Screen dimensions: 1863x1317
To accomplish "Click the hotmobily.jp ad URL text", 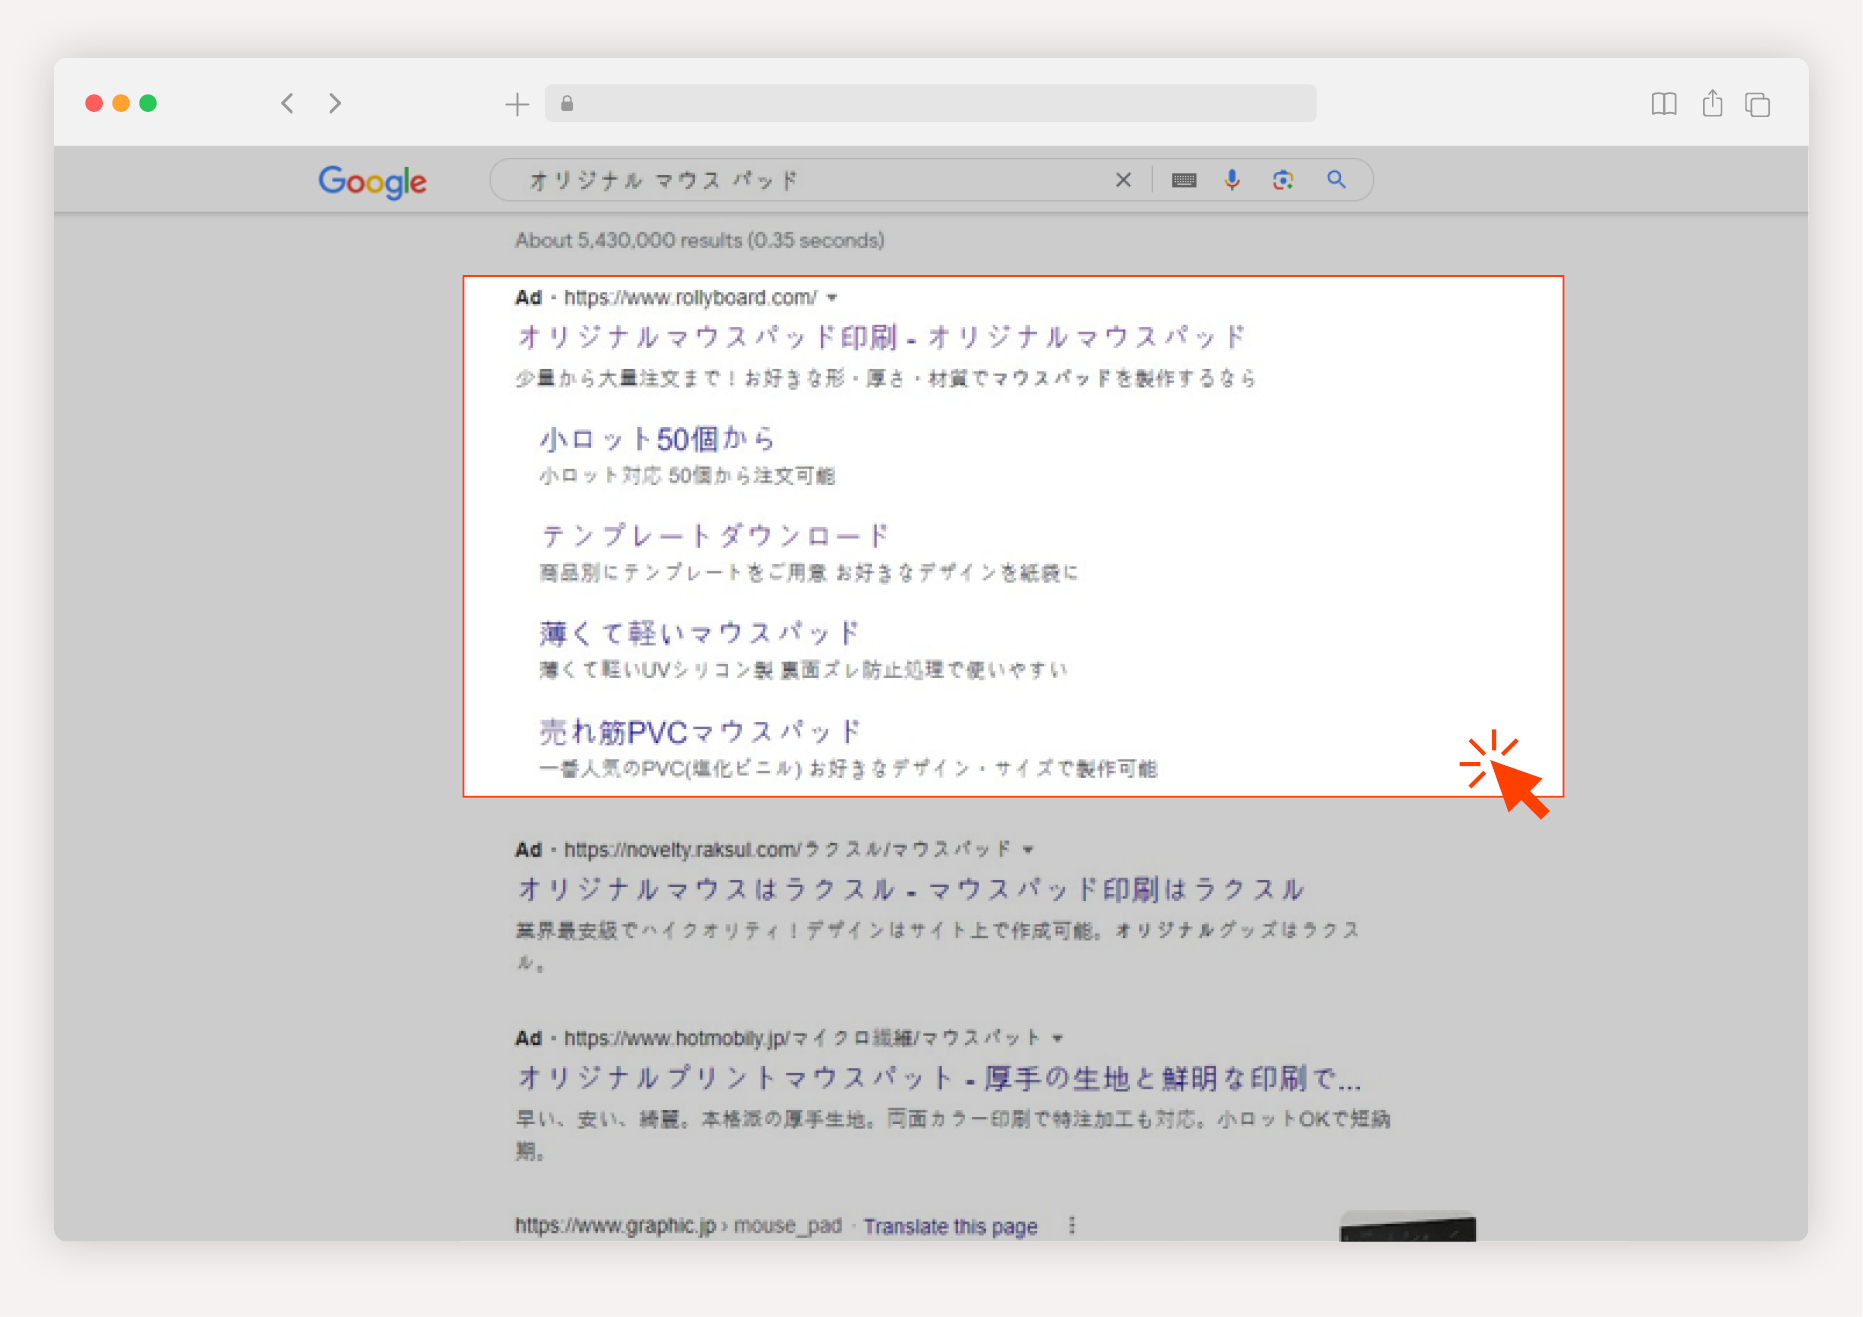I will coord(802,1038).
